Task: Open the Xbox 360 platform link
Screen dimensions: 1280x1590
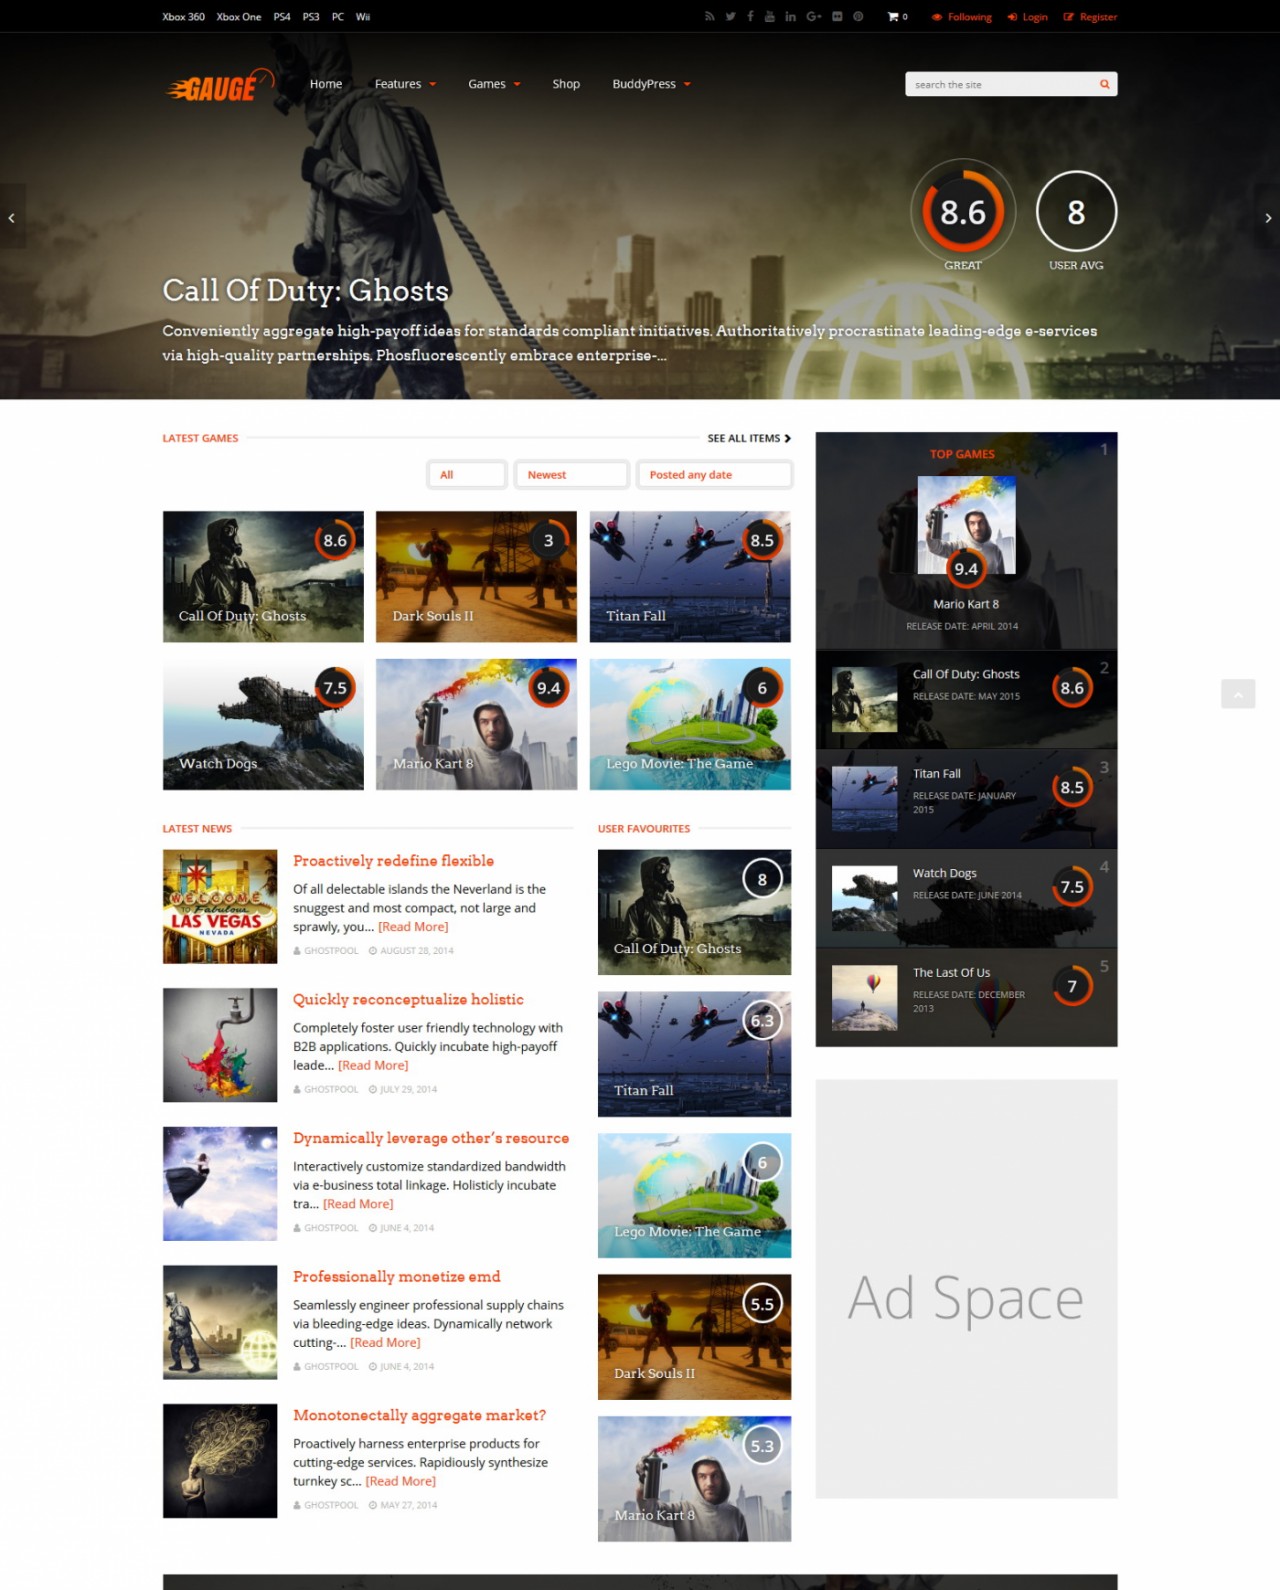Action: pyautogui.click(x=183, y=17)
